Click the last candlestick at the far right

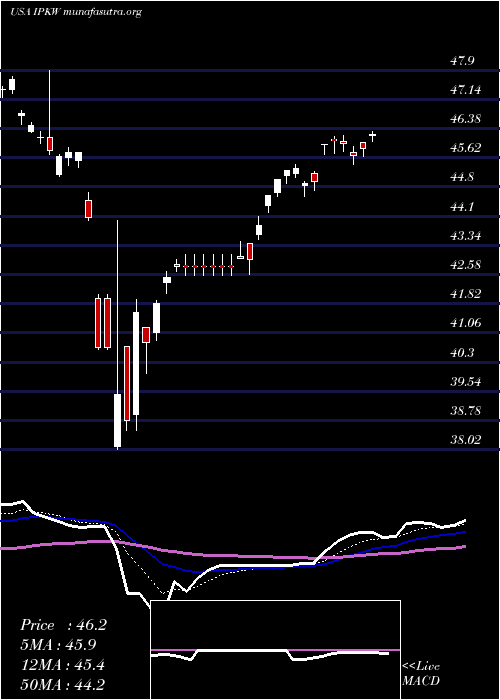(372, 136)
